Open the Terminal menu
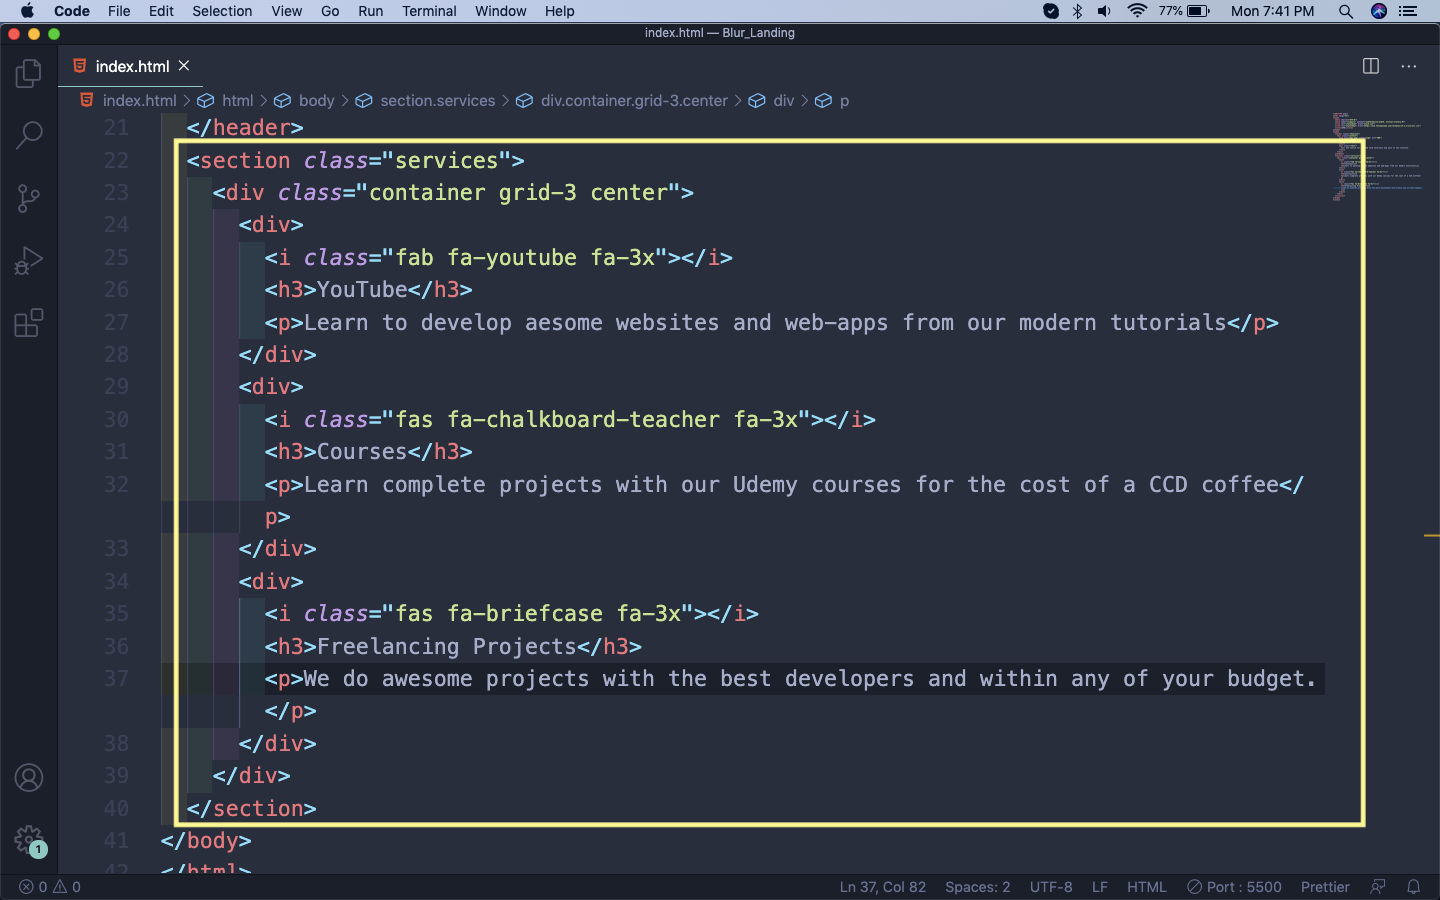 point(429,11)
